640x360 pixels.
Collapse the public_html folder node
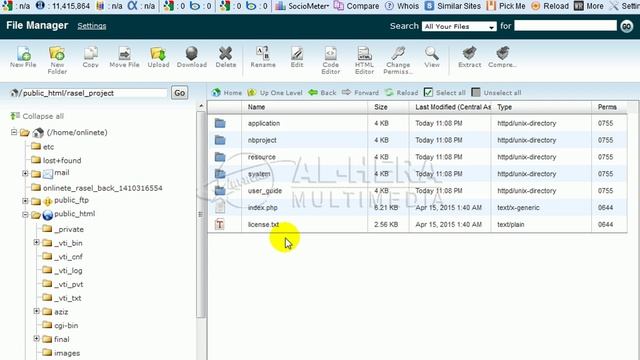click(25, 214)
